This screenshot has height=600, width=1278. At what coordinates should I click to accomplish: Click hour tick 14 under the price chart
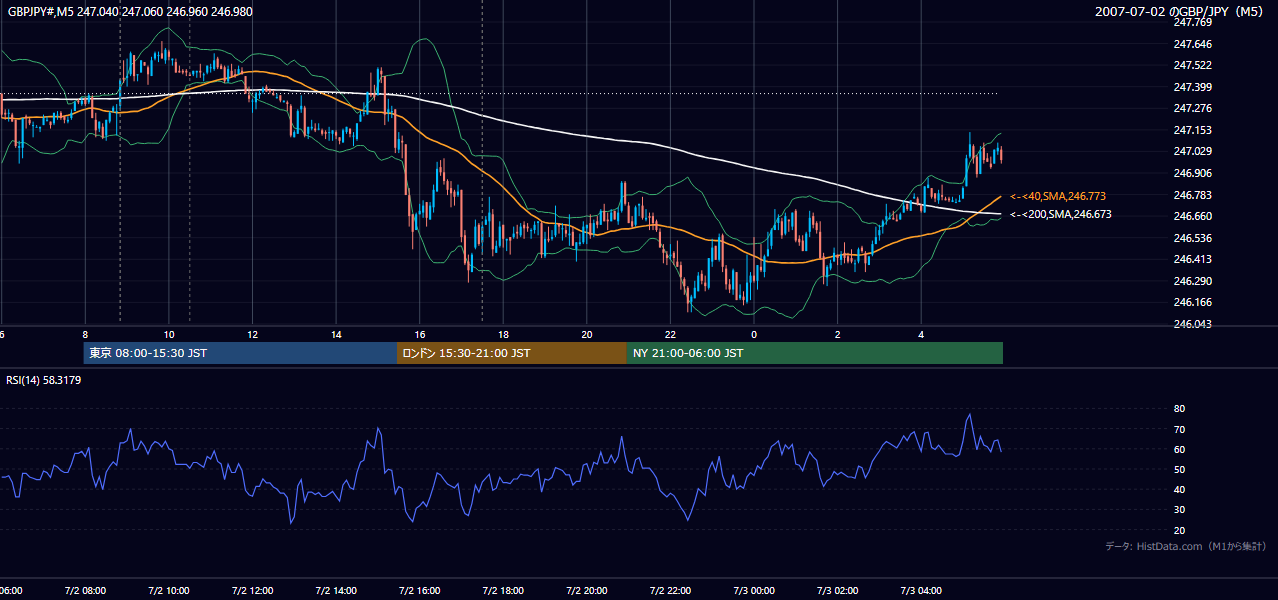coord(336,335)
